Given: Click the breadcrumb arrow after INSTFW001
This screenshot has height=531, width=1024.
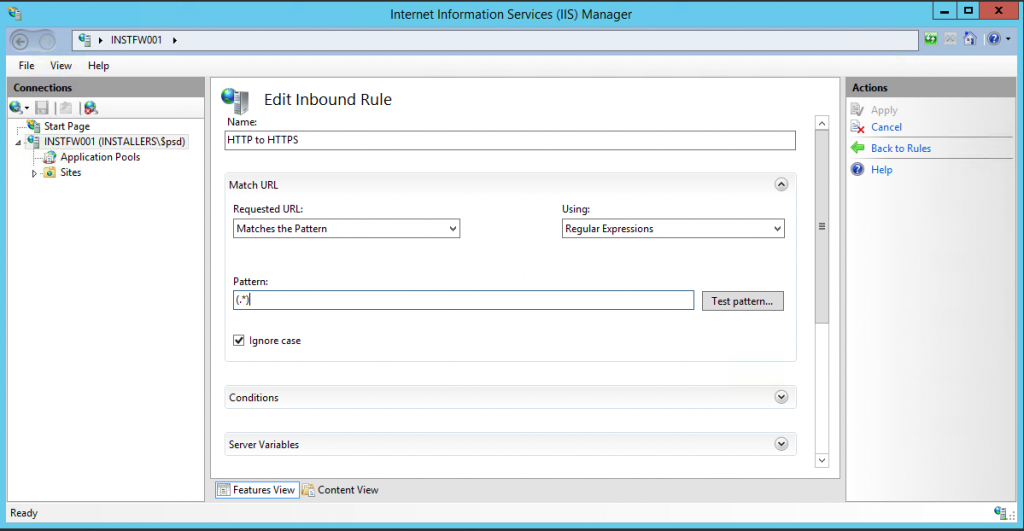Looking at the screenshot, I should [x=174, y=40].
